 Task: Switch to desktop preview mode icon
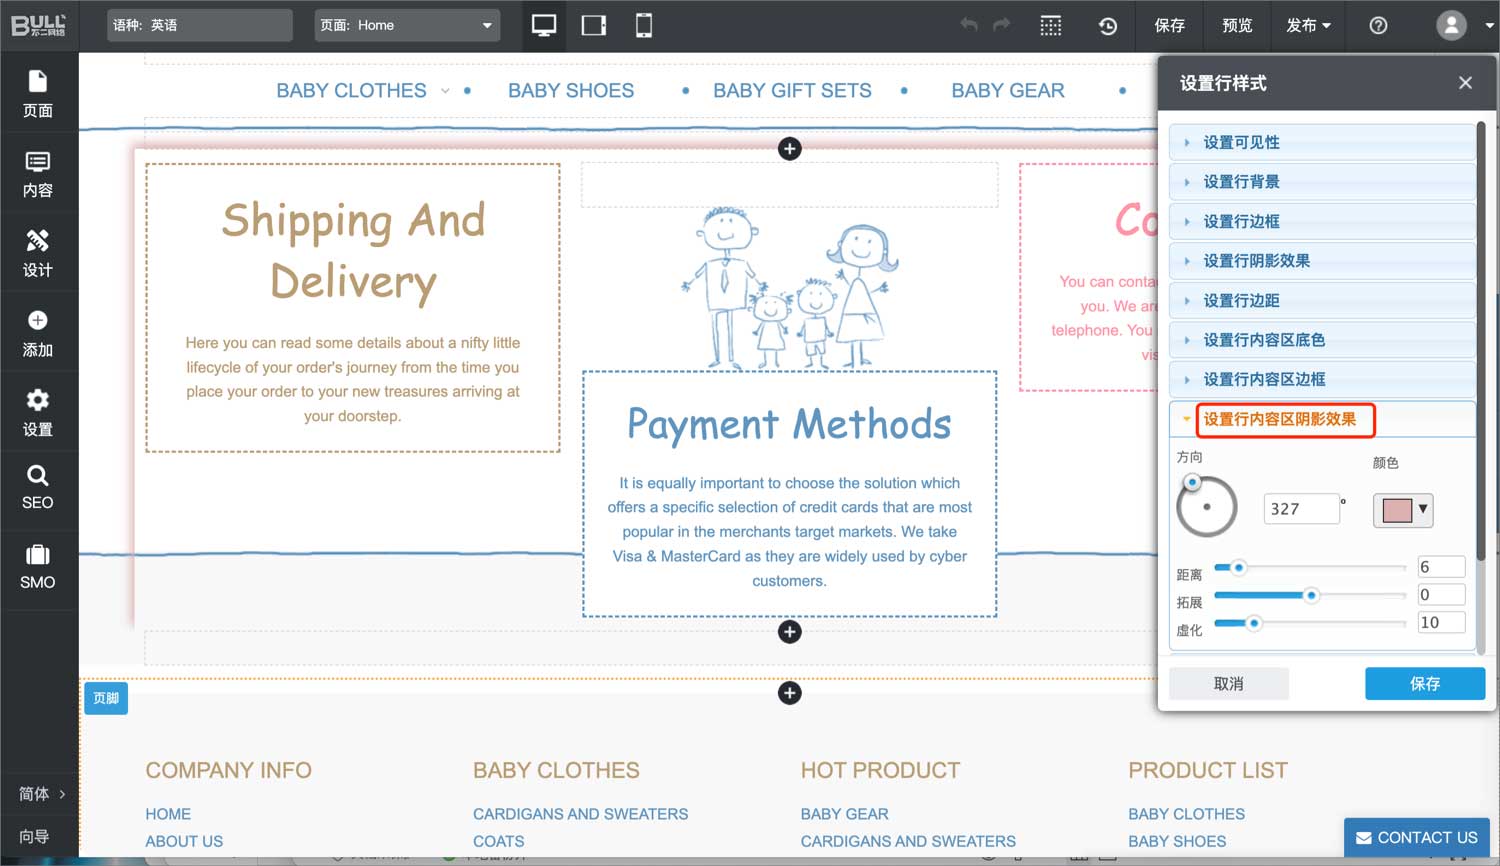(543, 26)
